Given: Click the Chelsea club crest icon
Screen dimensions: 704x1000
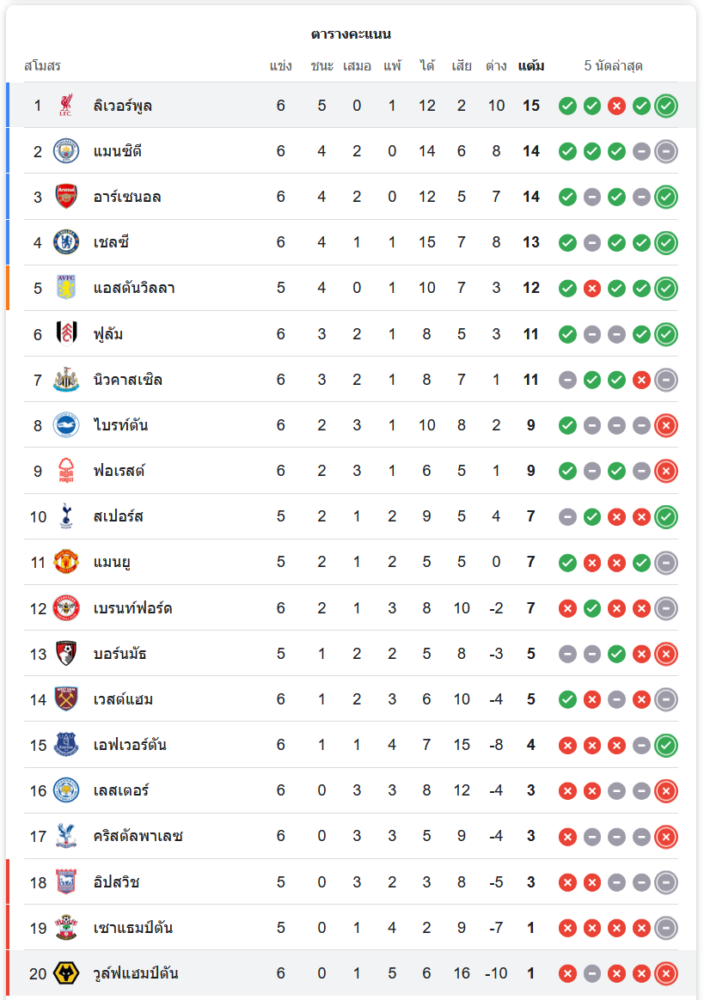Looking at the screenshot, I should (66, 242).
